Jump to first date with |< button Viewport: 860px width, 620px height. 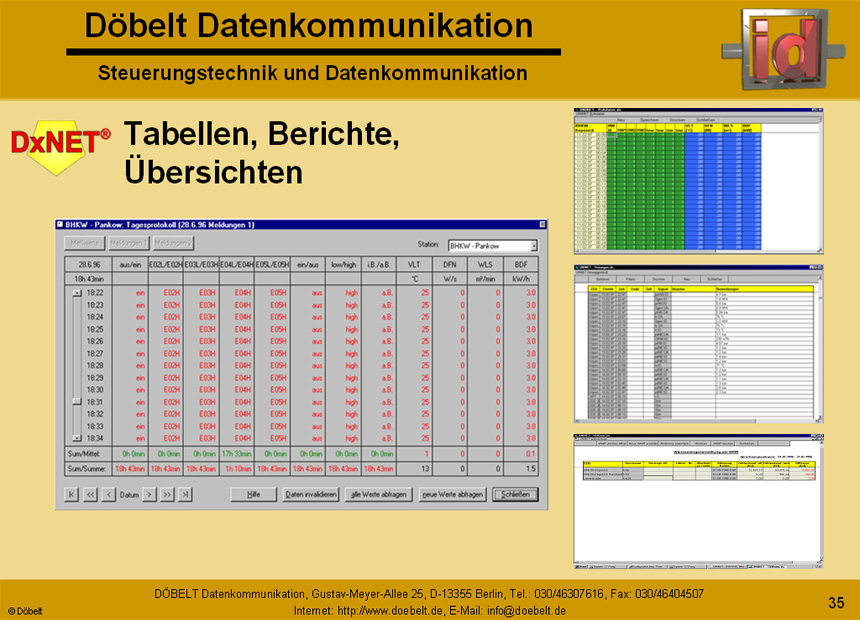[71, 494]
